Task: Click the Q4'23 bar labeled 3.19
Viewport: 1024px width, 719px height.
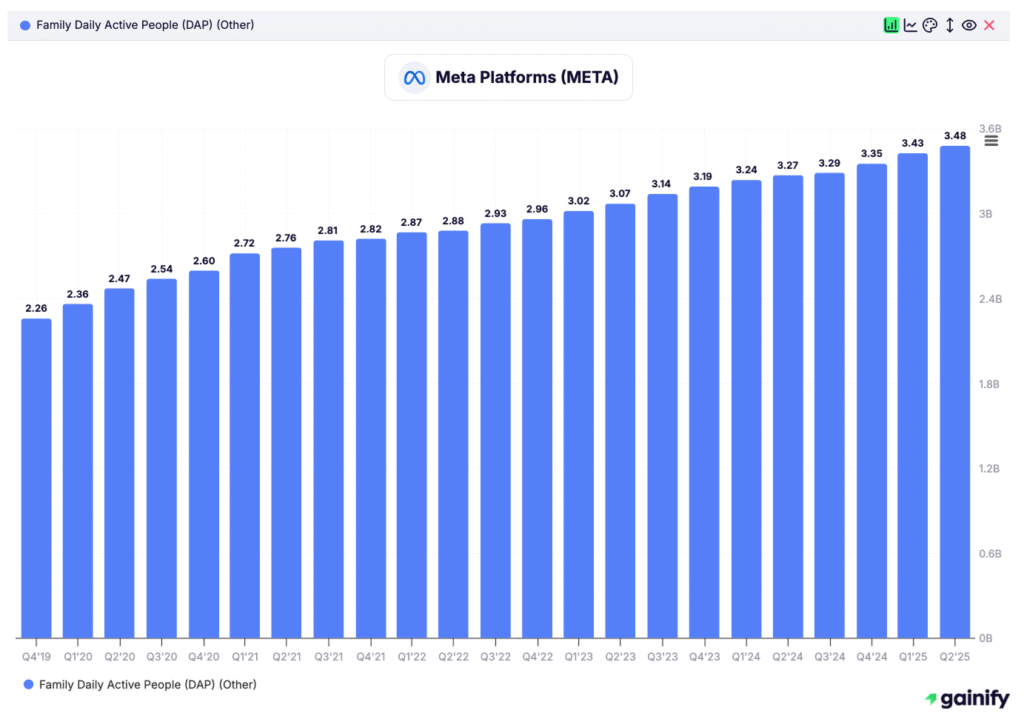Action: [704, 411]
